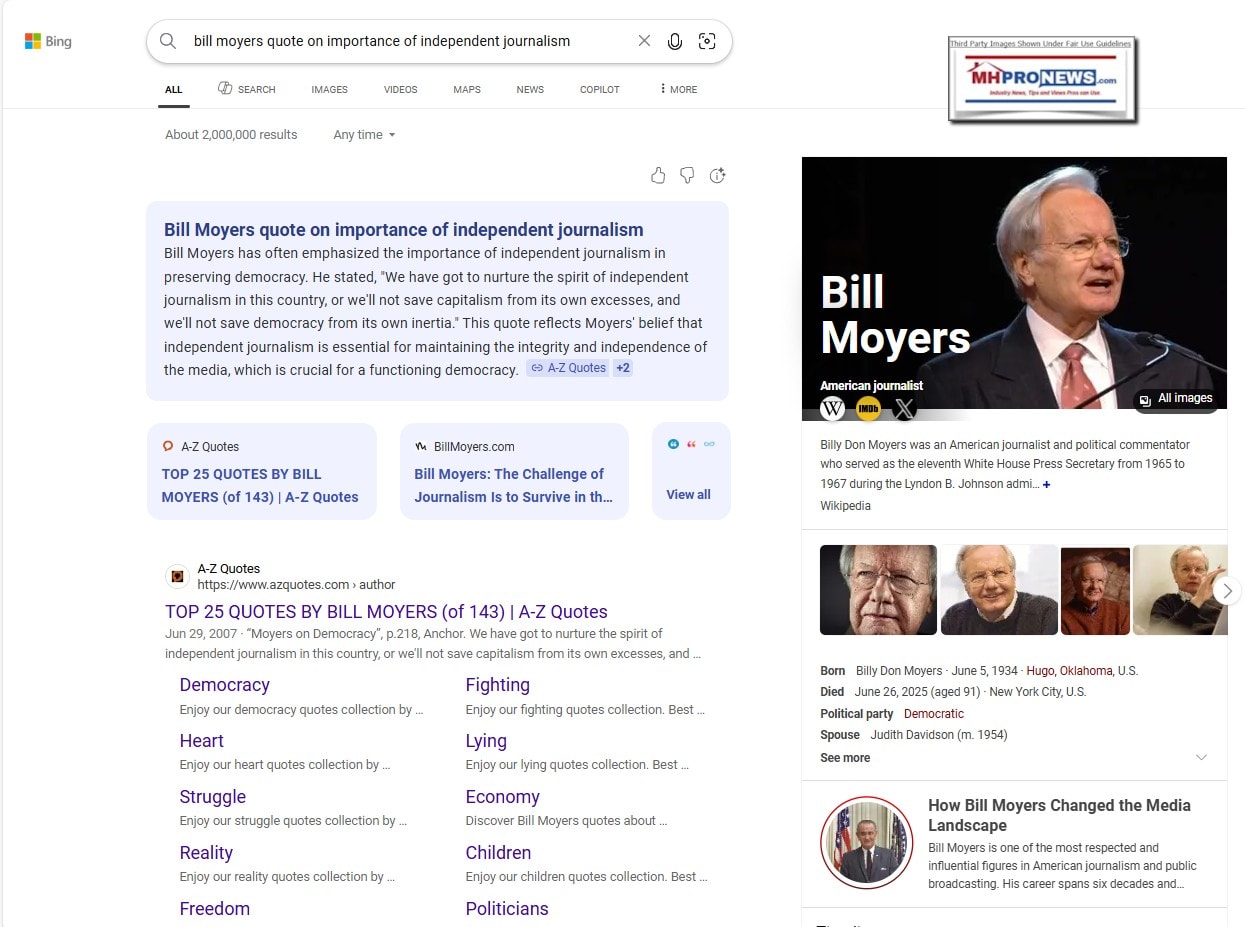Image resolution: width=1245 pixels, height=927 pixels.
Task: Open the Wikipedia source link
Action: (845, 506)
